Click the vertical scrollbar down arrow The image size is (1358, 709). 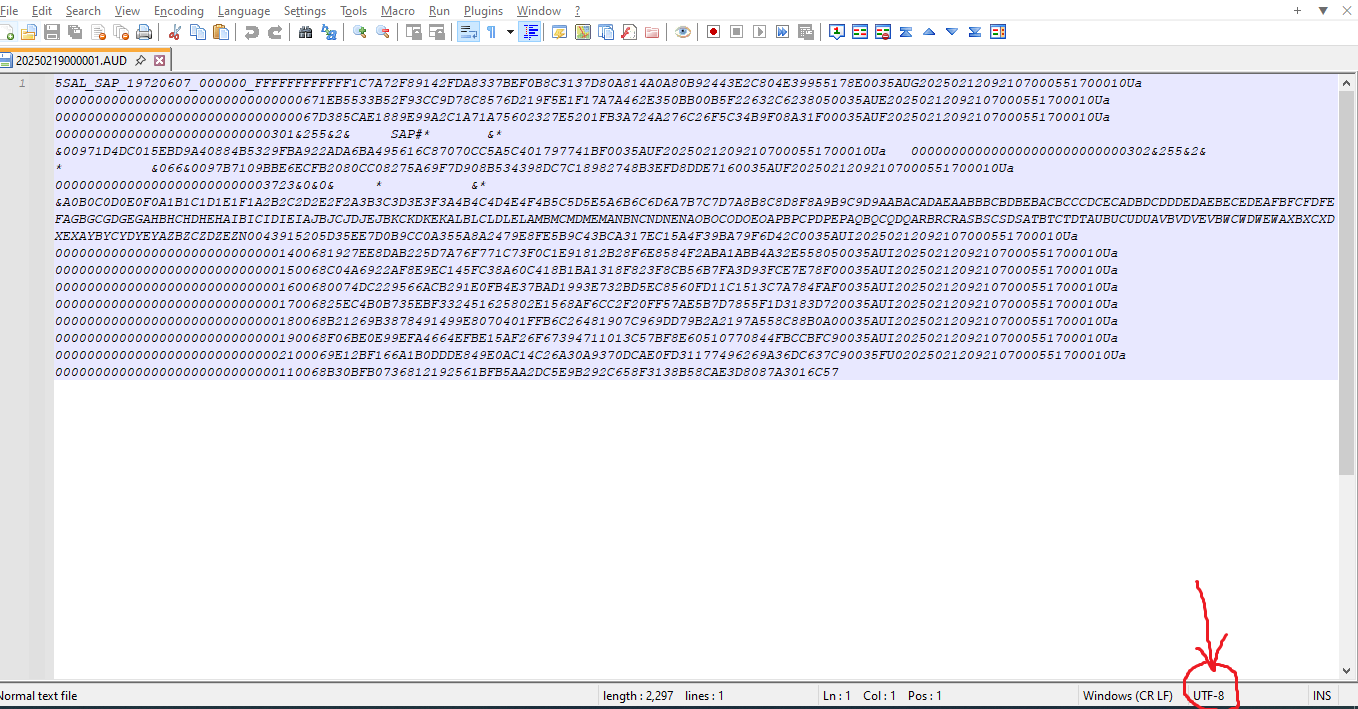[x=1347, y=670]
